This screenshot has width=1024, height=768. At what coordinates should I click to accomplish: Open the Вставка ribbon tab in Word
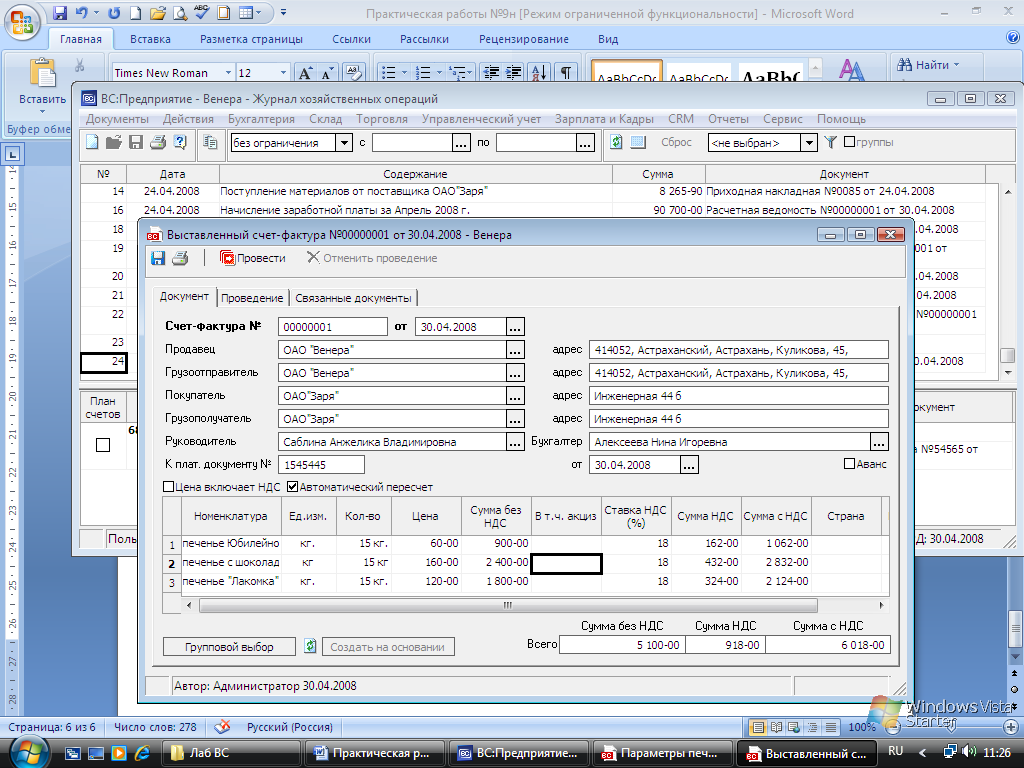[x=150, y=39]
